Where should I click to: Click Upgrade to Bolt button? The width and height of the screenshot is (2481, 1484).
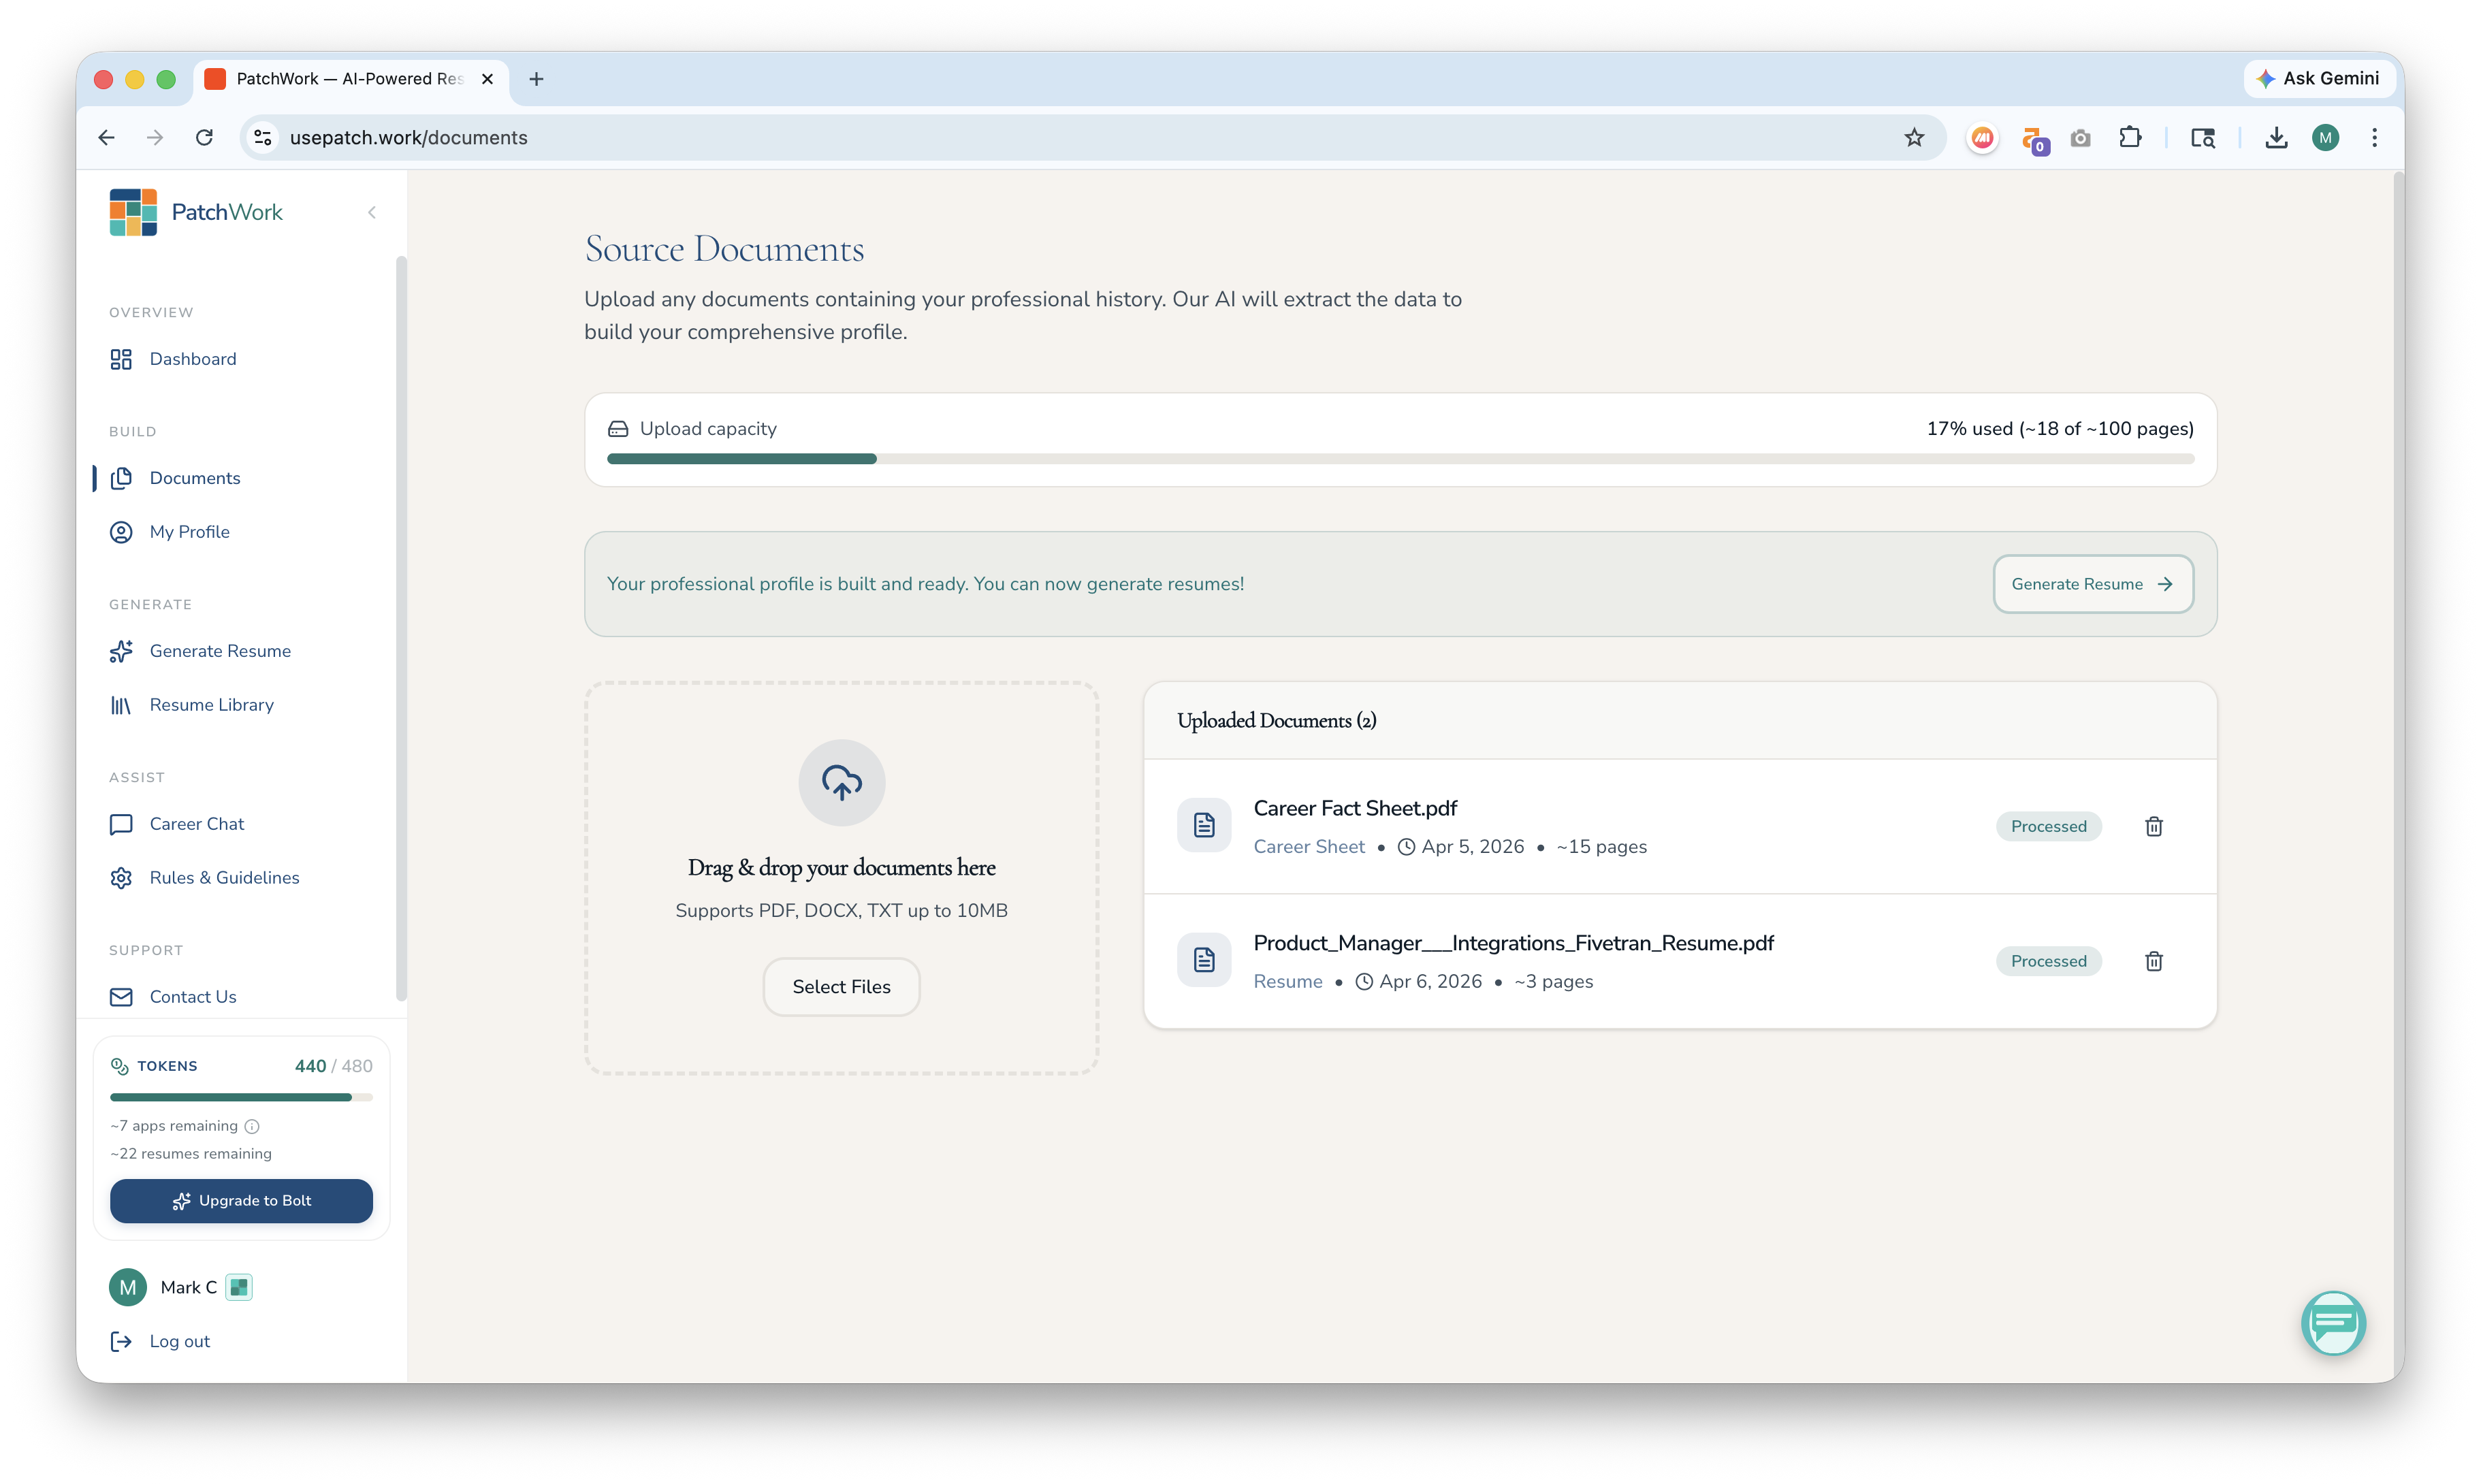pyautogui.click(x=241, y=1200)
